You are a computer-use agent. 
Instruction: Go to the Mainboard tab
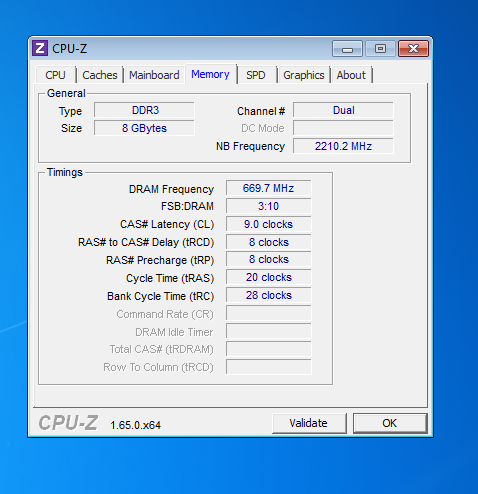154,75
